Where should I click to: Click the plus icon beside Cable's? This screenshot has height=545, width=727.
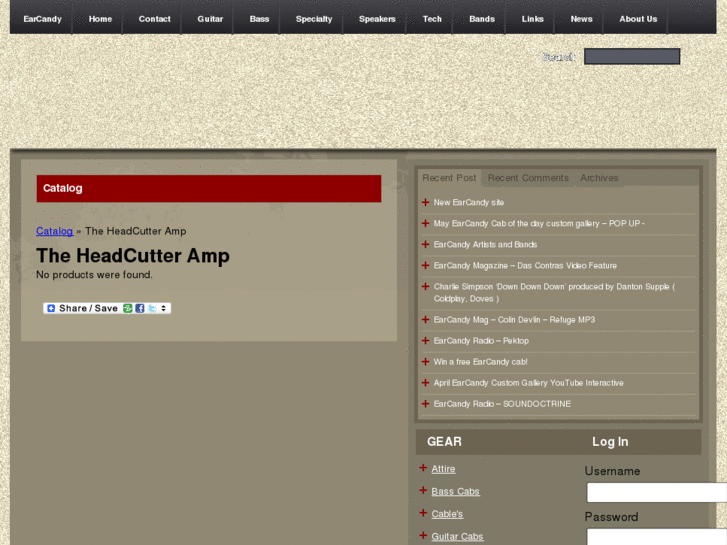click(423, 513)
